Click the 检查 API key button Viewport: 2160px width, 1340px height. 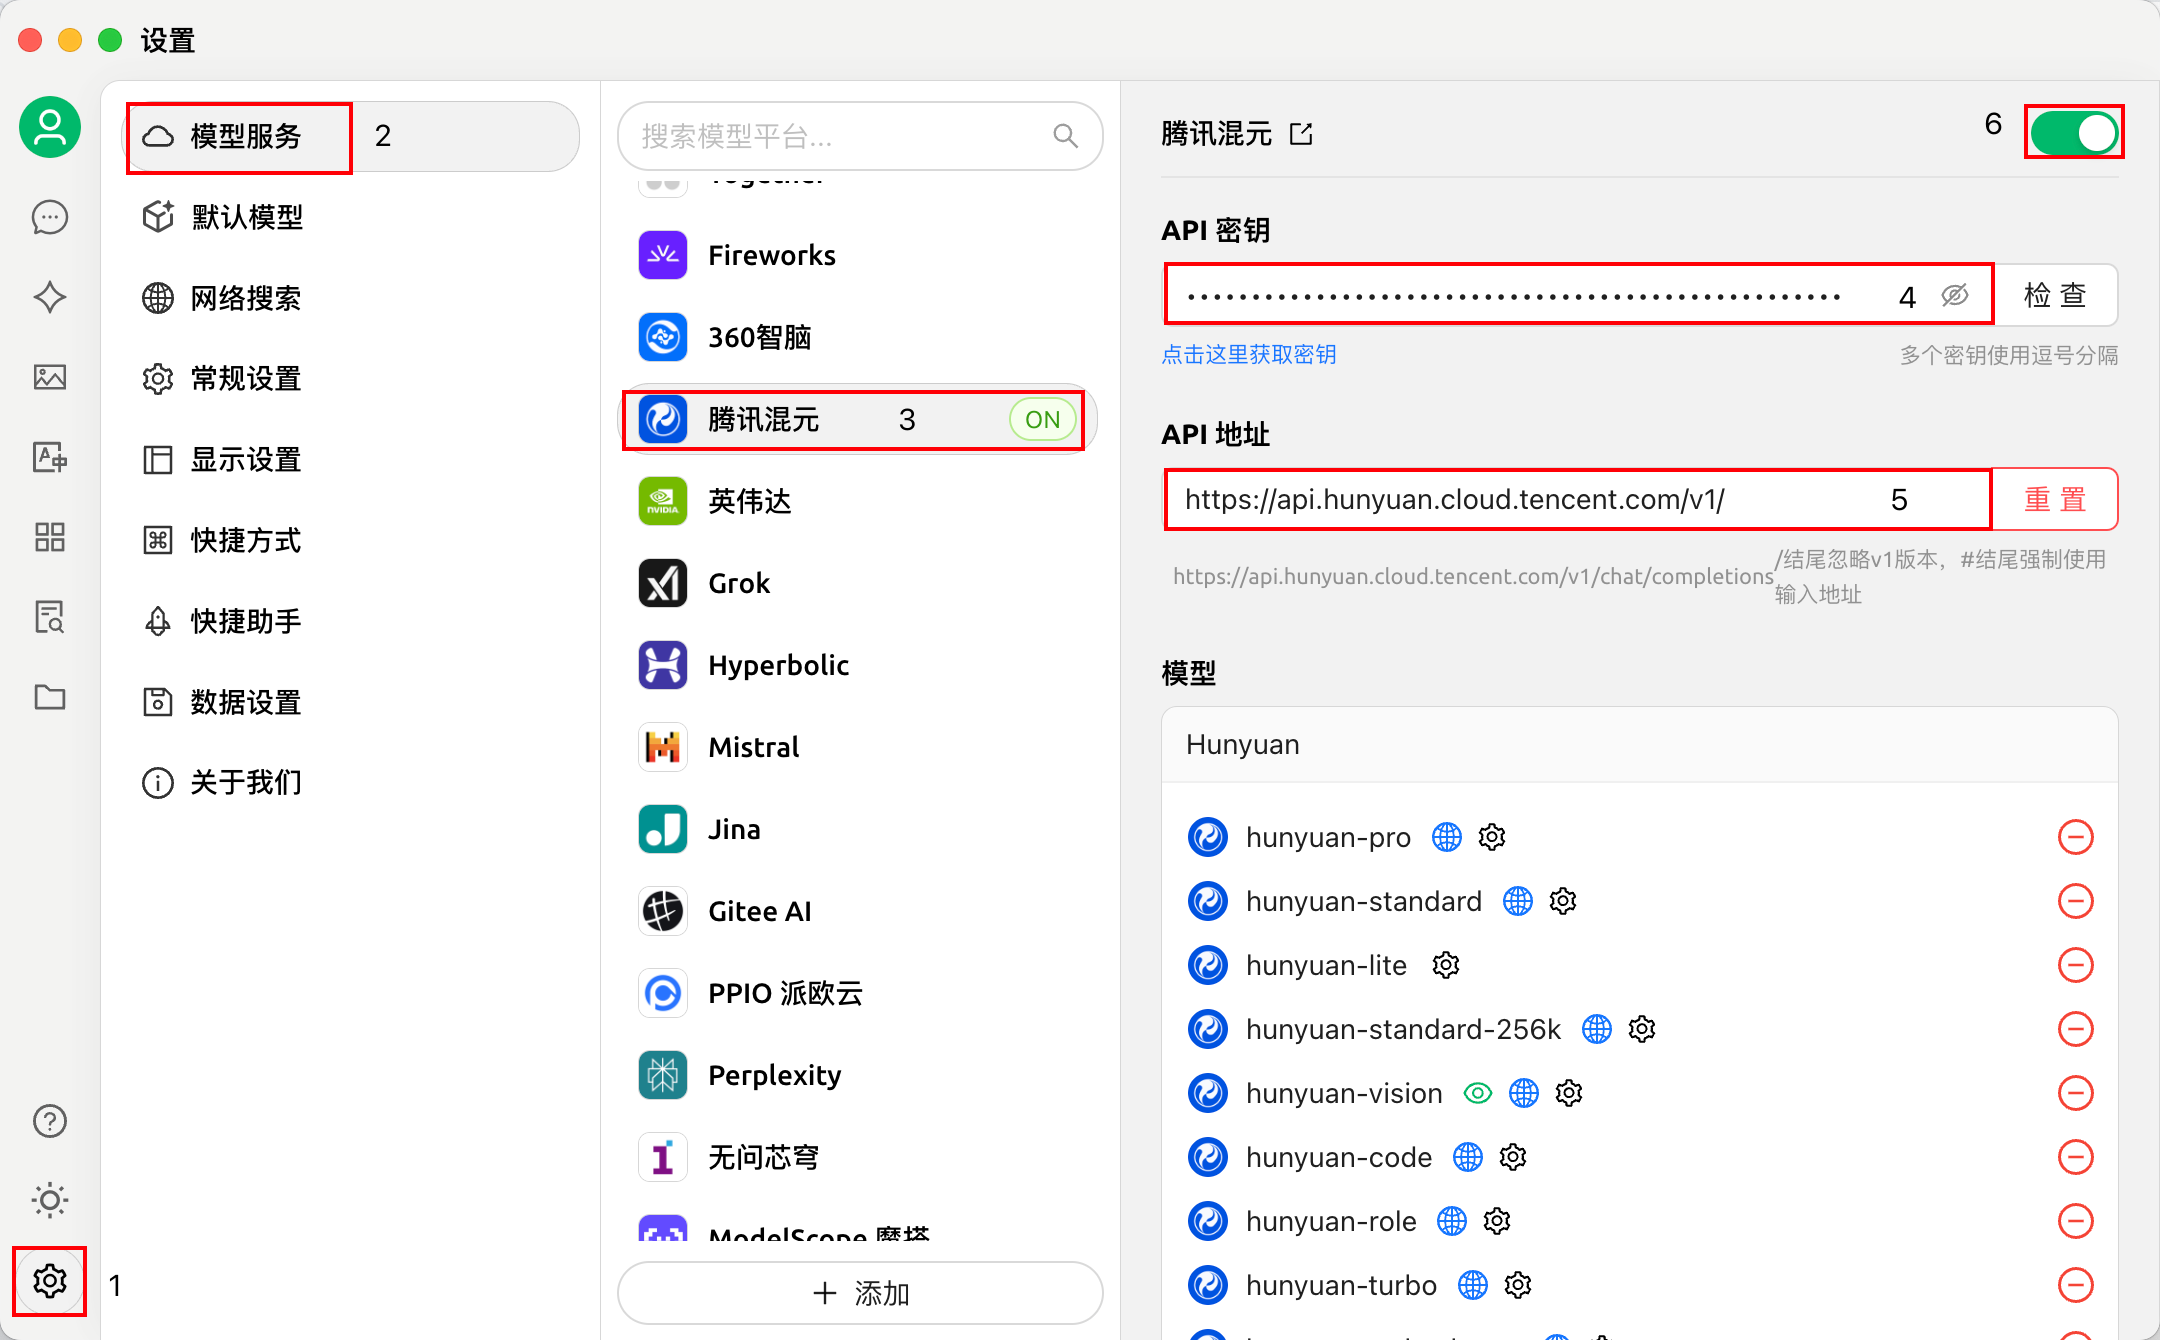(x=2055, y=295)
